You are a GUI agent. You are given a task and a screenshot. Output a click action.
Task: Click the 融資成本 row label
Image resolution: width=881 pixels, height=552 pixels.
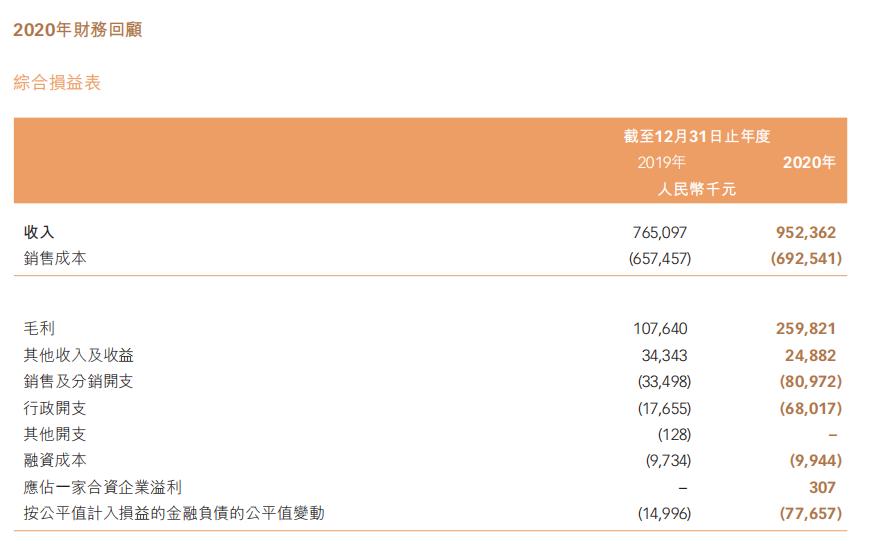pyautogui.click(x=55, y=460)
